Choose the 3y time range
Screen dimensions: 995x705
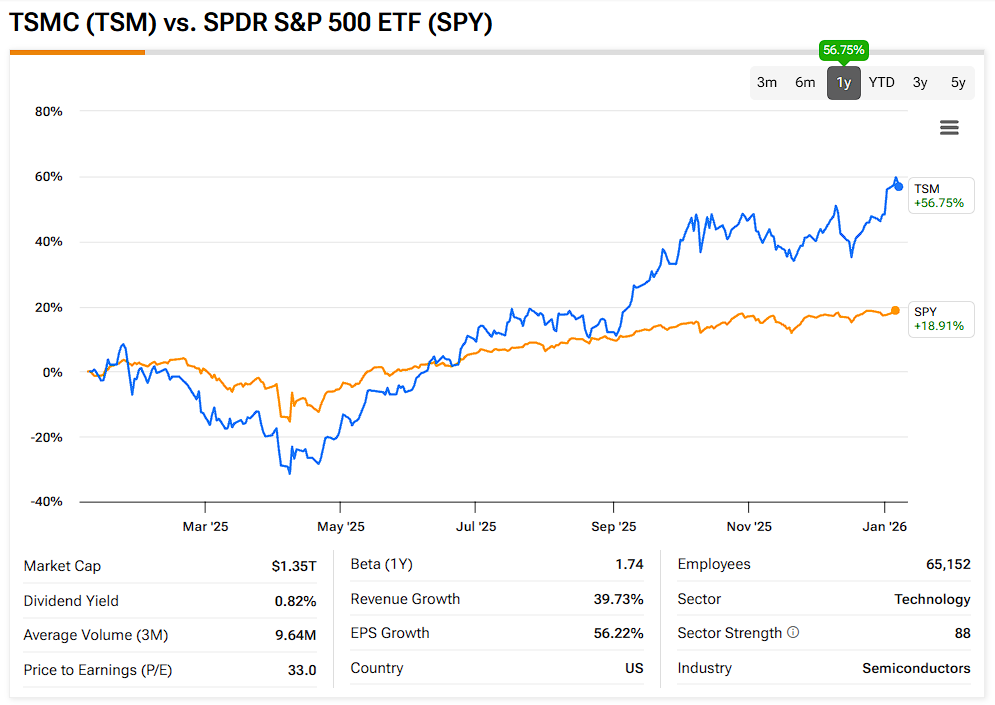(x=920, y=82)
